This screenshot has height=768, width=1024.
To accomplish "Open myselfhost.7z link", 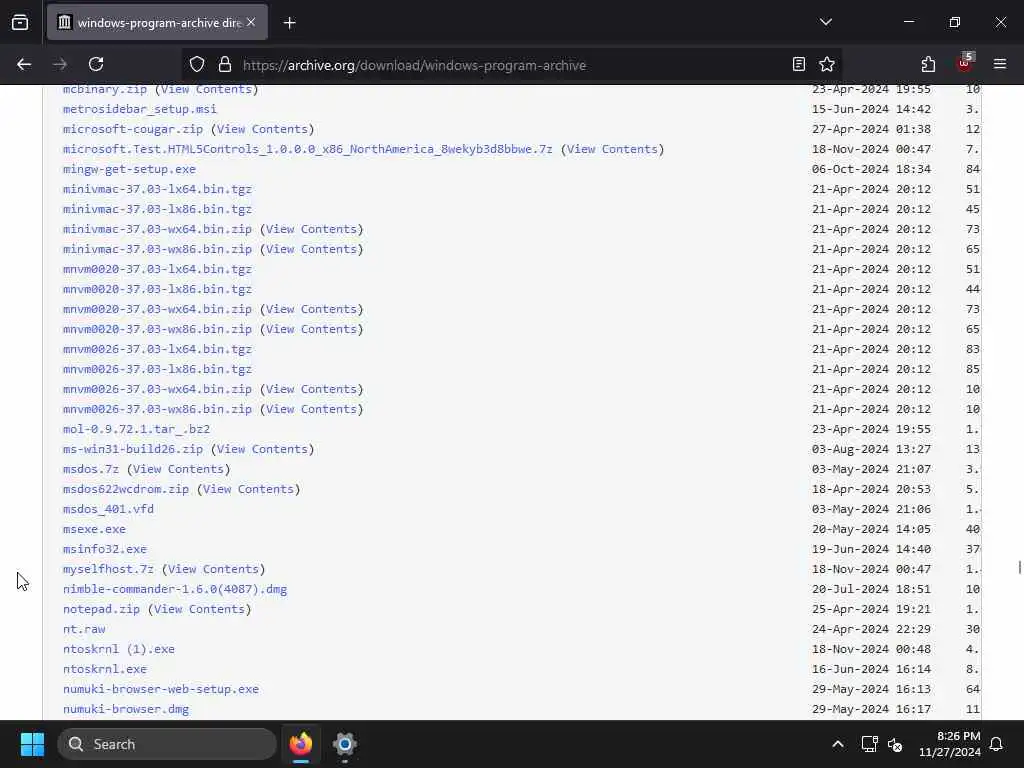I will coord(108,569).
